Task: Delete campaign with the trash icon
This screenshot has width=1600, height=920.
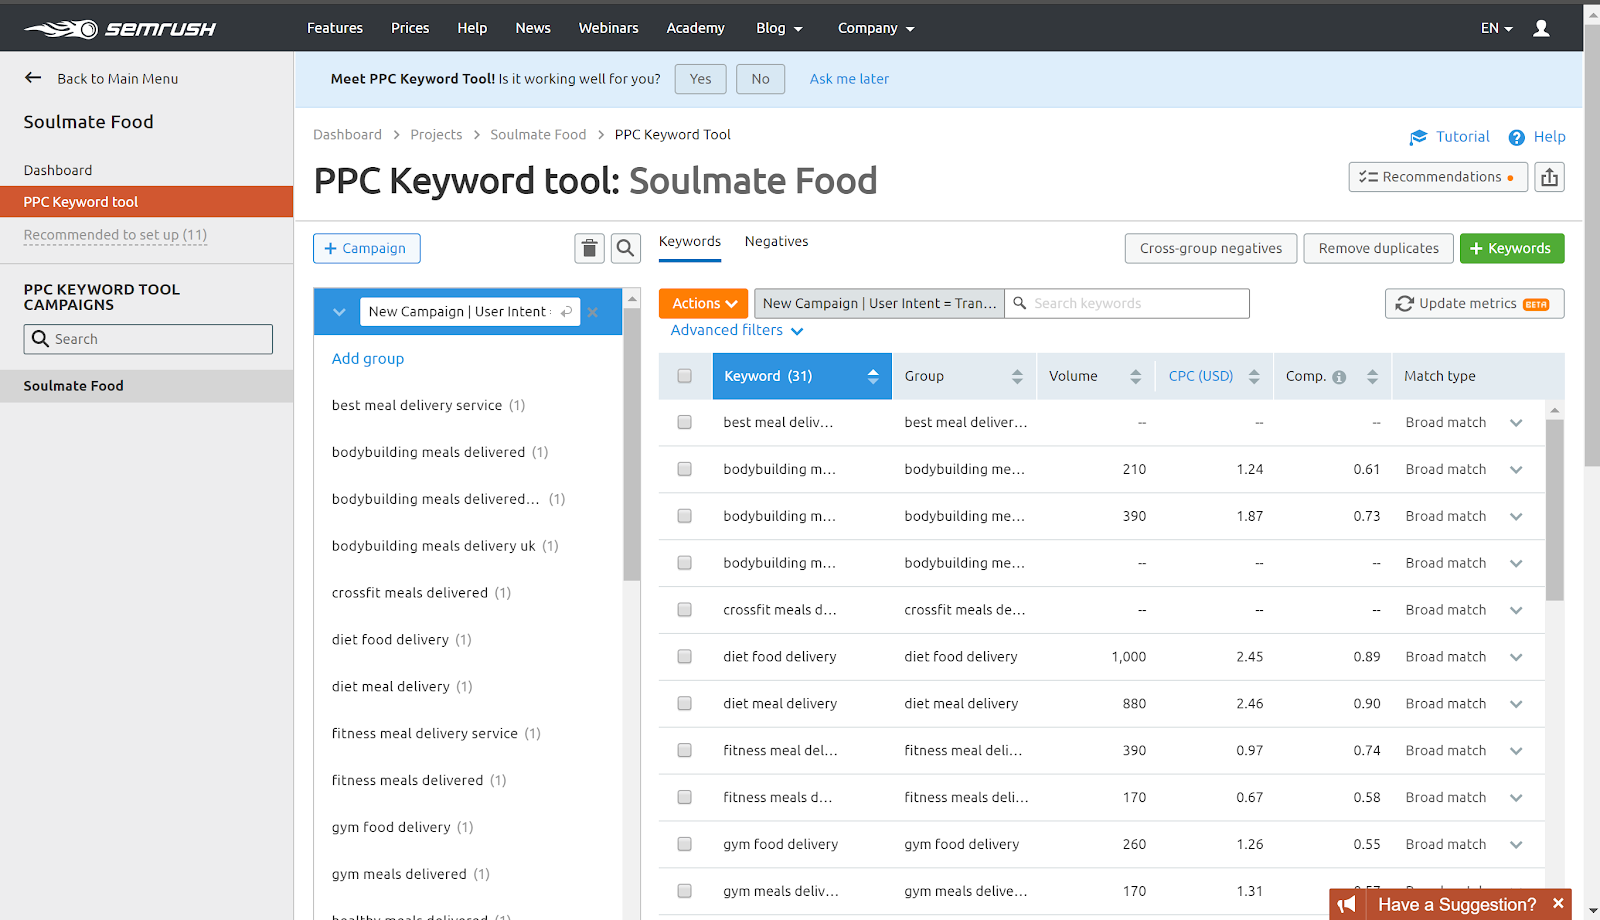Action: pos(589,248)
